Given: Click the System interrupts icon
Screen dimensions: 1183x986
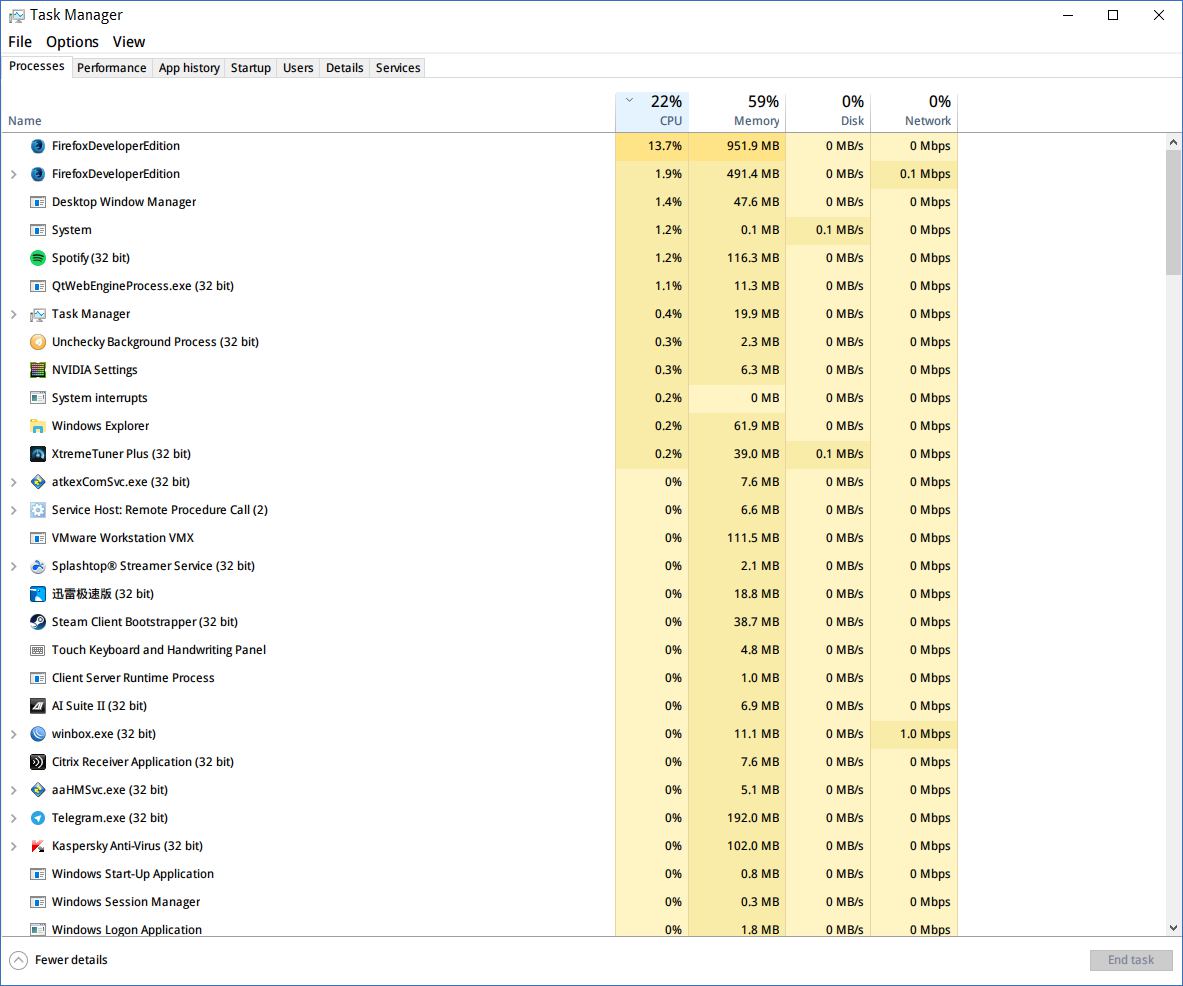Looking at the screenshot, I should coord(38,398).
